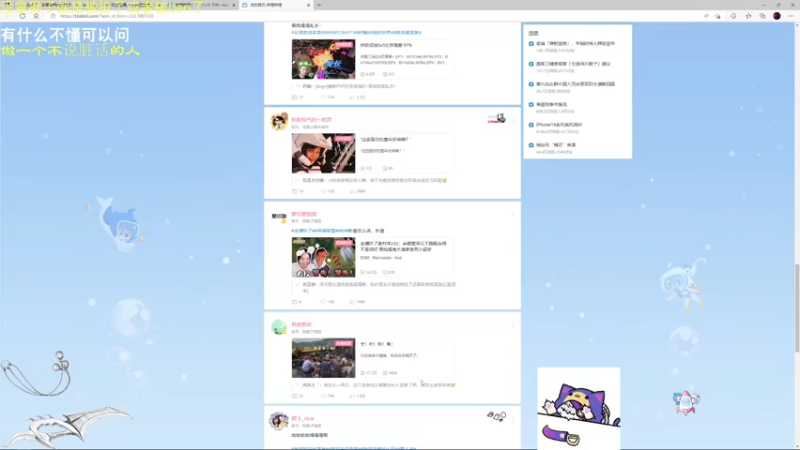
Task: Click the hashtag line above Minecraft video post
Action: (x=356, y=33)
